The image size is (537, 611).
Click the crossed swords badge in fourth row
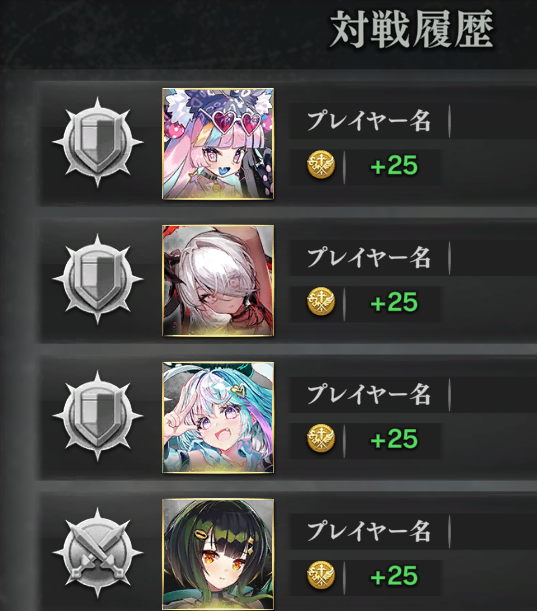pyautogui.click(x=98, y=553)
